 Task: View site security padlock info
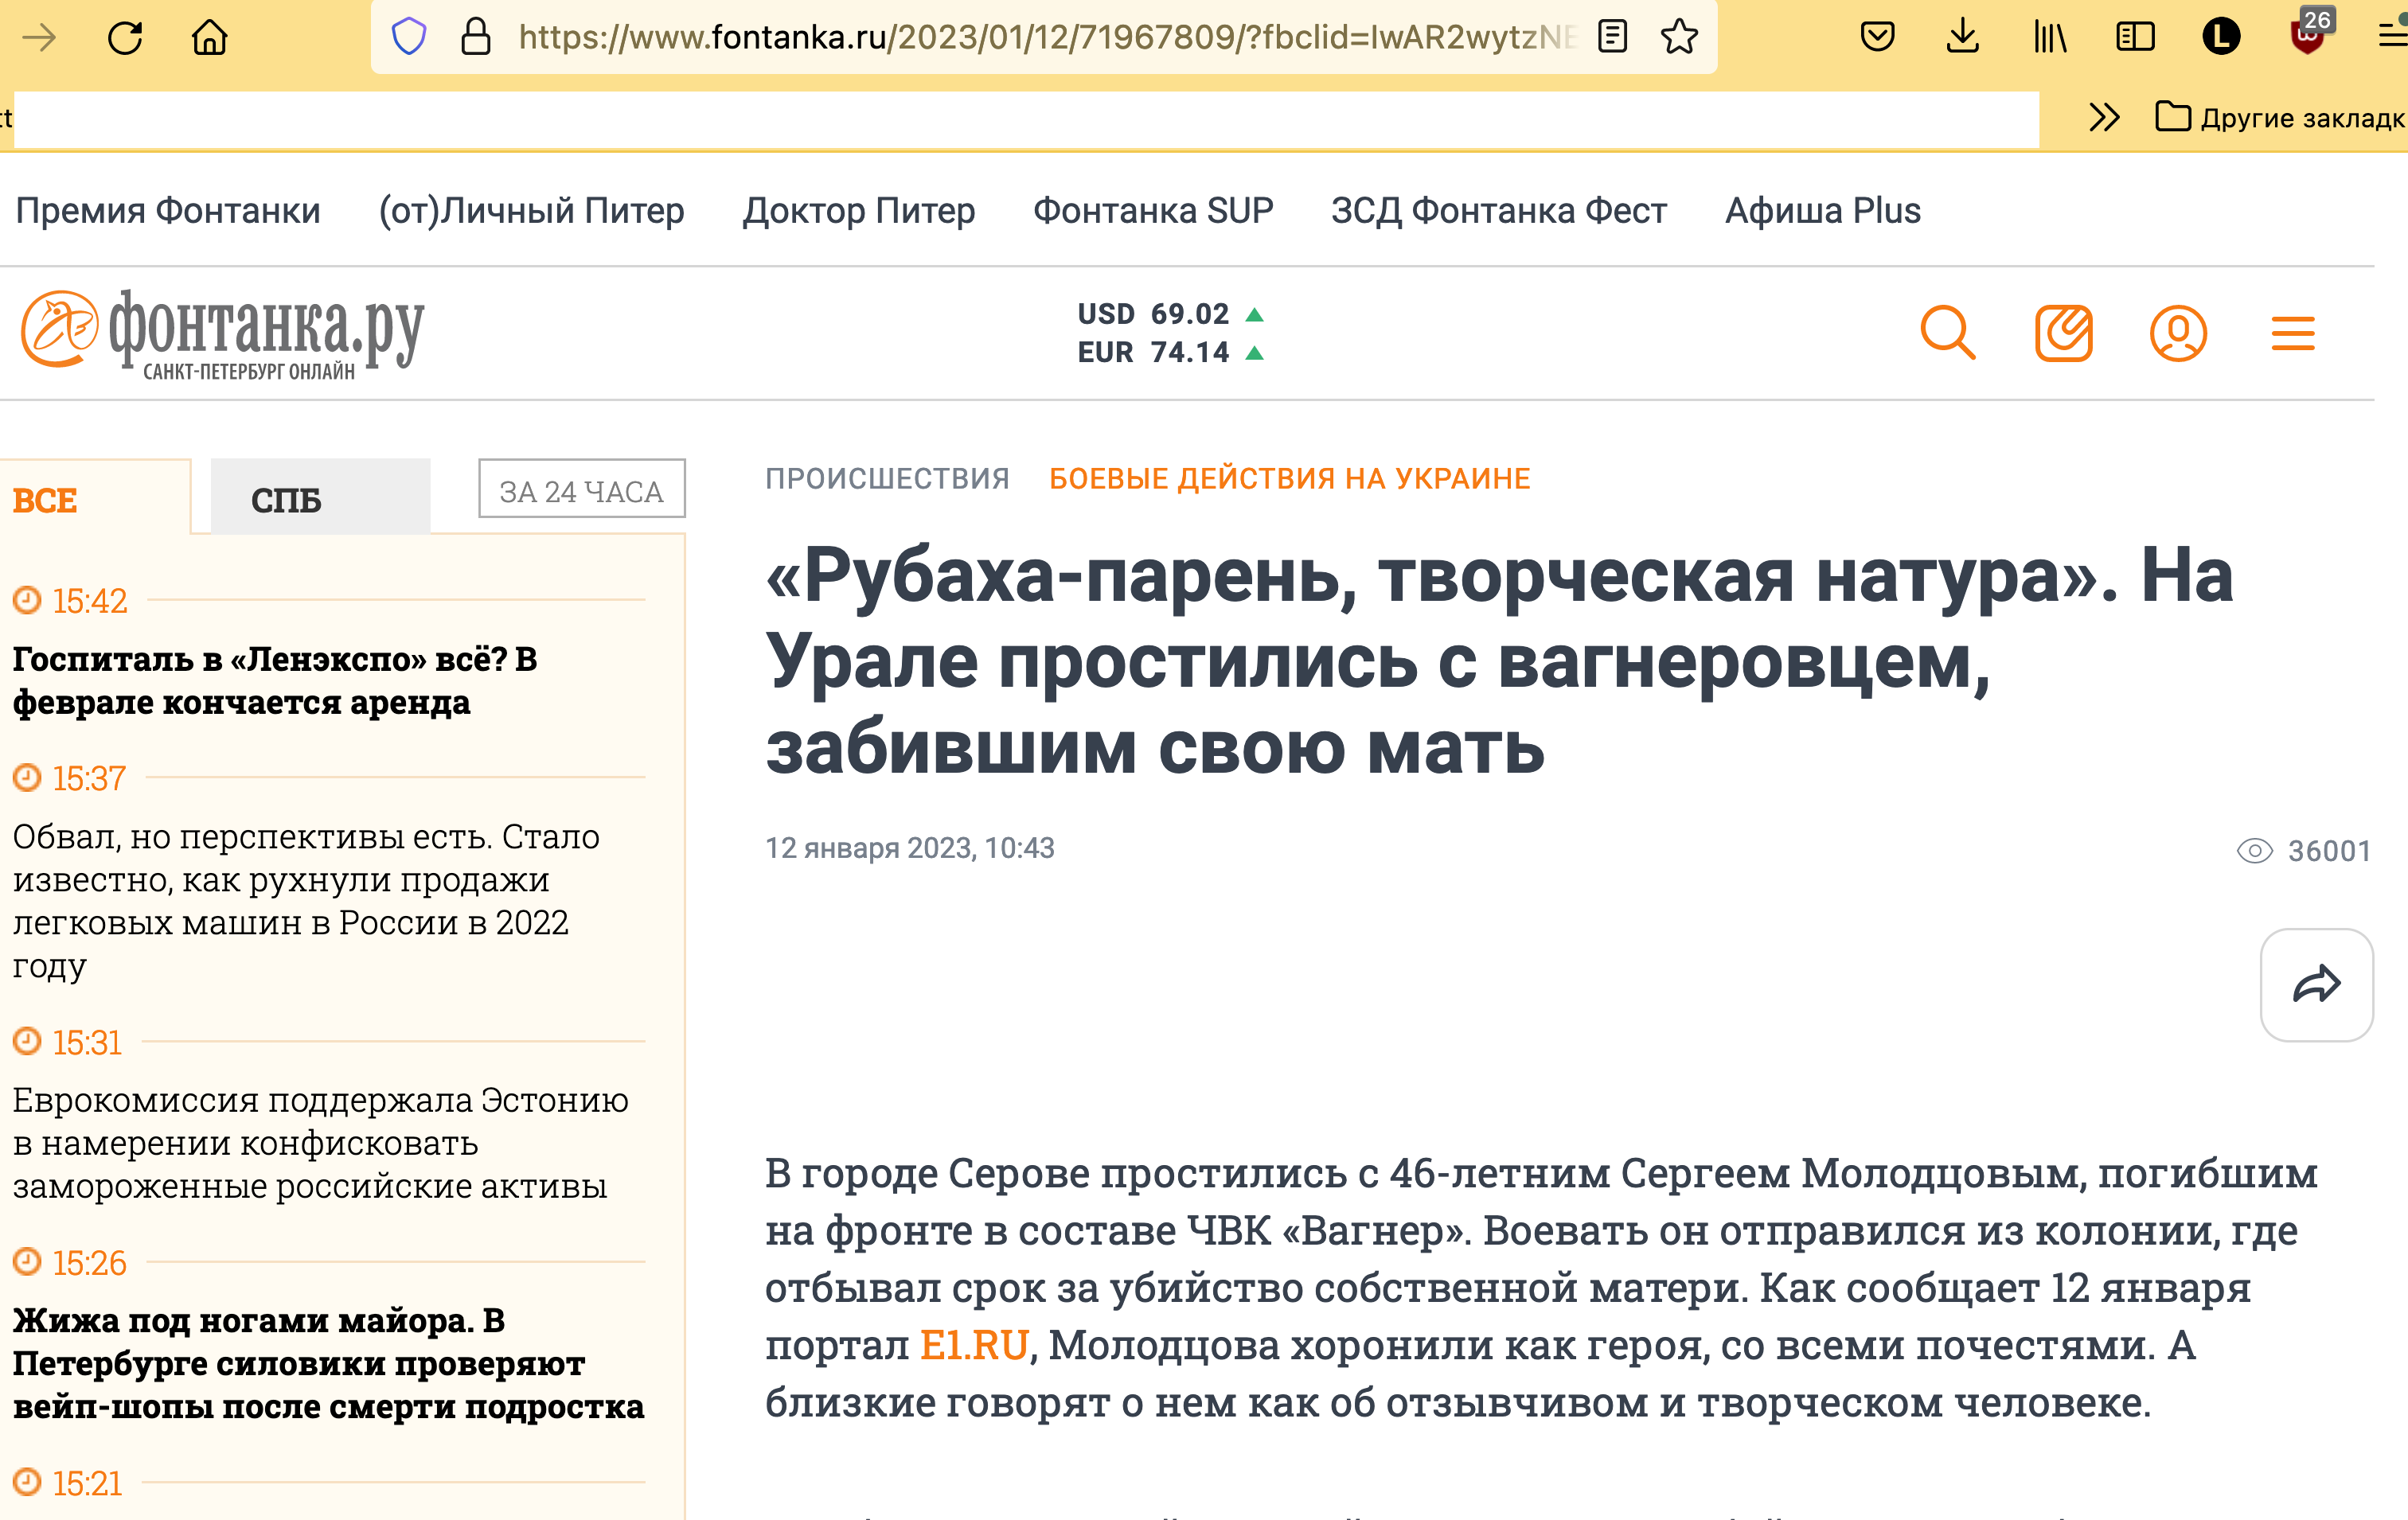[x=476, y=37]
